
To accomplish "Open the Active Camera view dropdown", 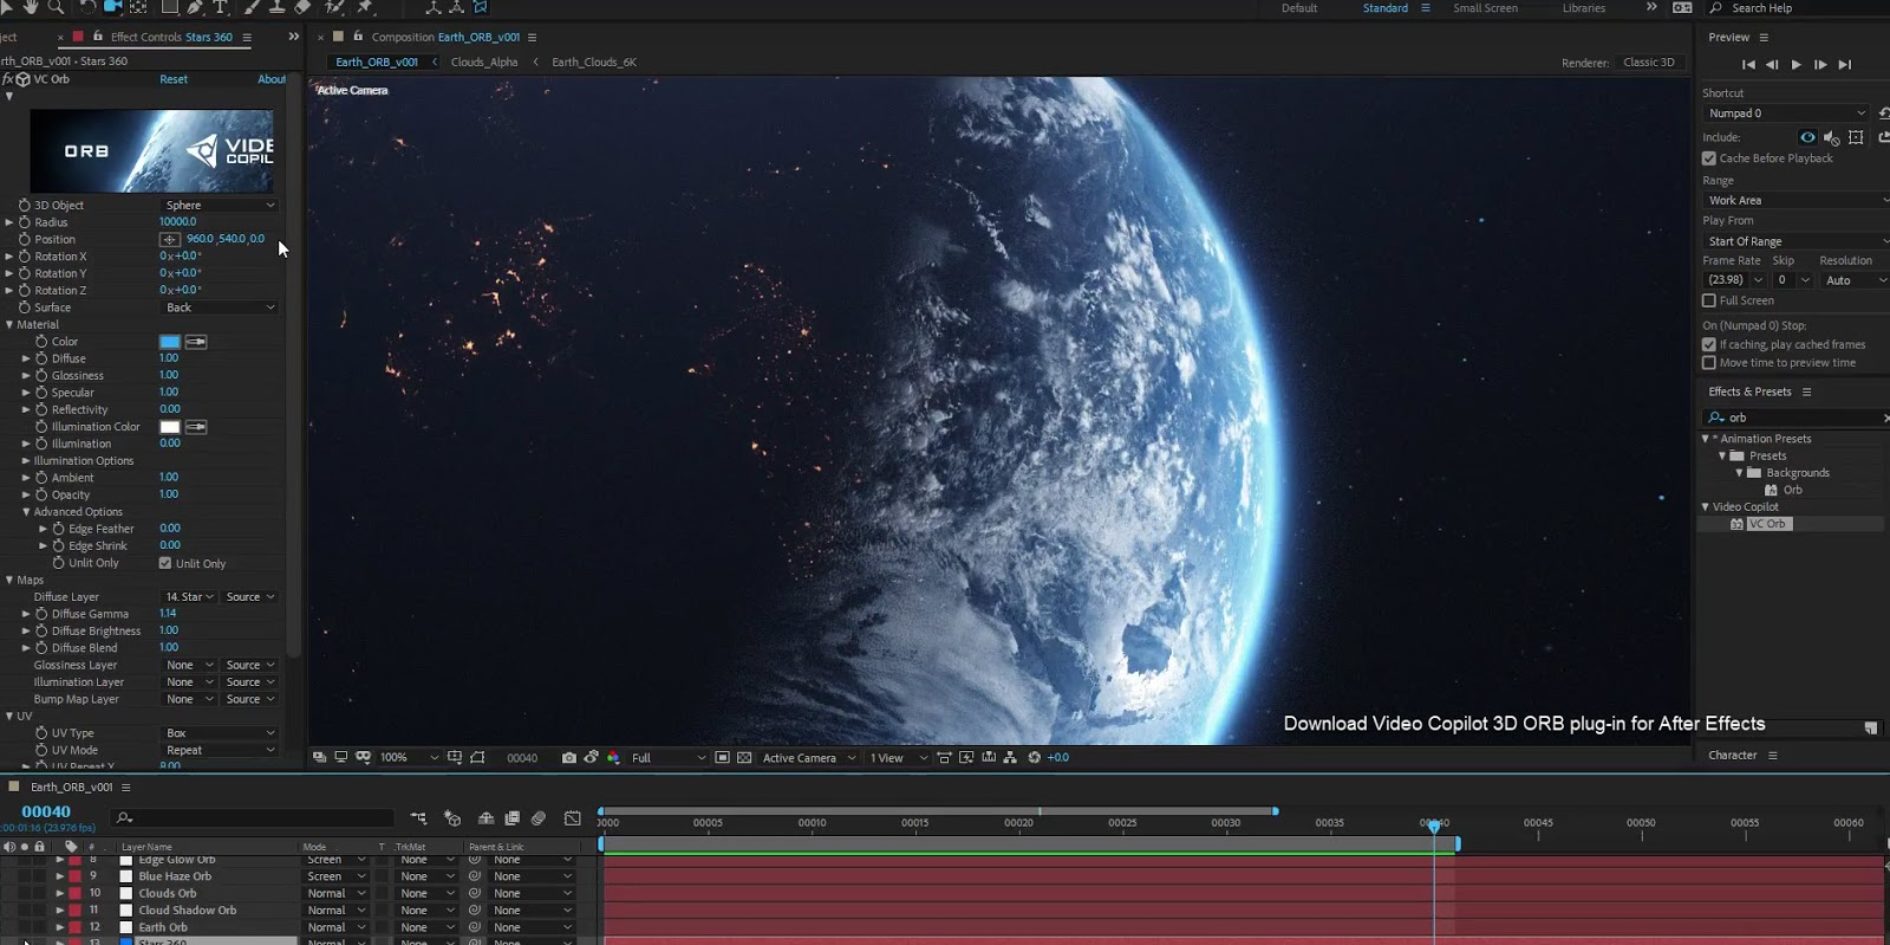I will click(x=809, y=758).
